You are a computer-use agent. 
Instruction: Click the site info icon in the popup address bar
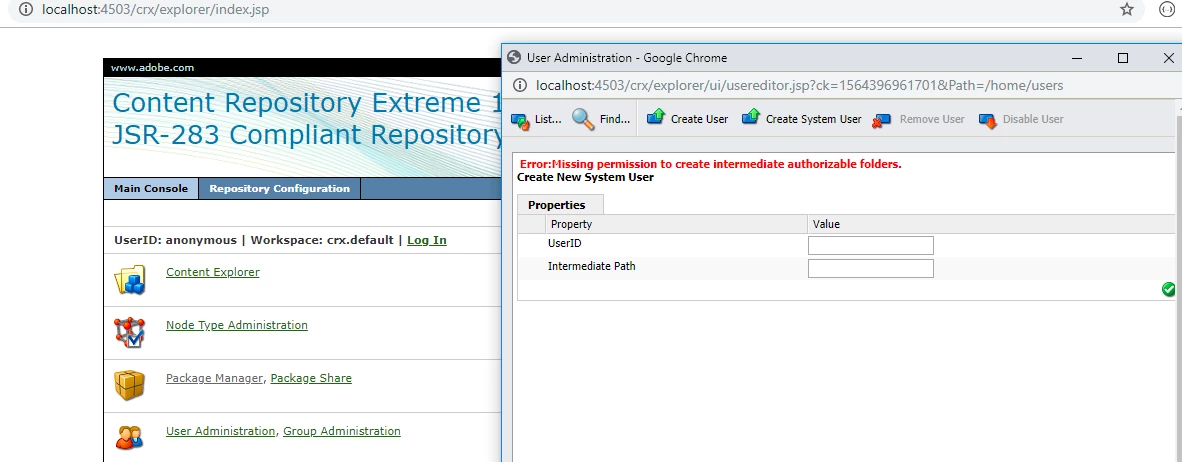519,85
